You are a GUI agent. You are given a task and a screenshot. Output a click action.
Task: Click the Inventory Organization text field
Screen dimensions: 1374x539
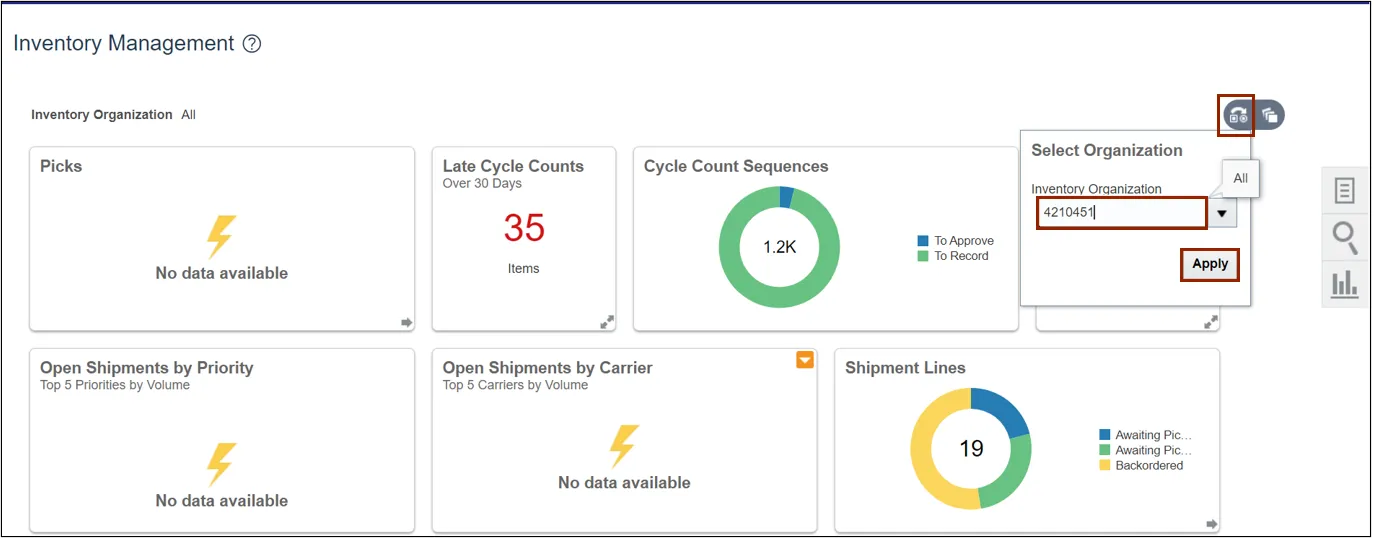point(1121,212)
